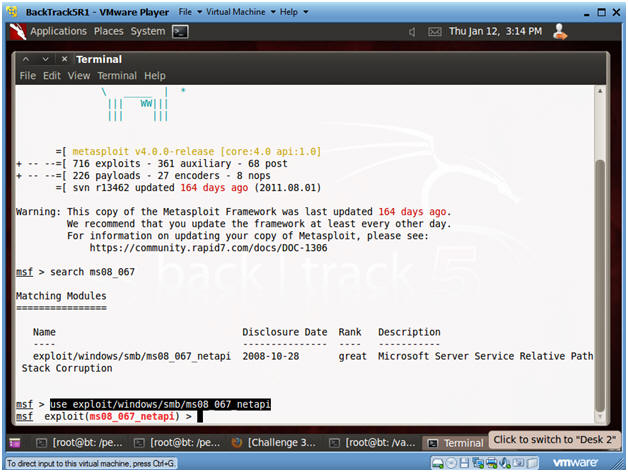Click the 'Name' column header
Screen dimensions: 628x472
click(44, 332)
